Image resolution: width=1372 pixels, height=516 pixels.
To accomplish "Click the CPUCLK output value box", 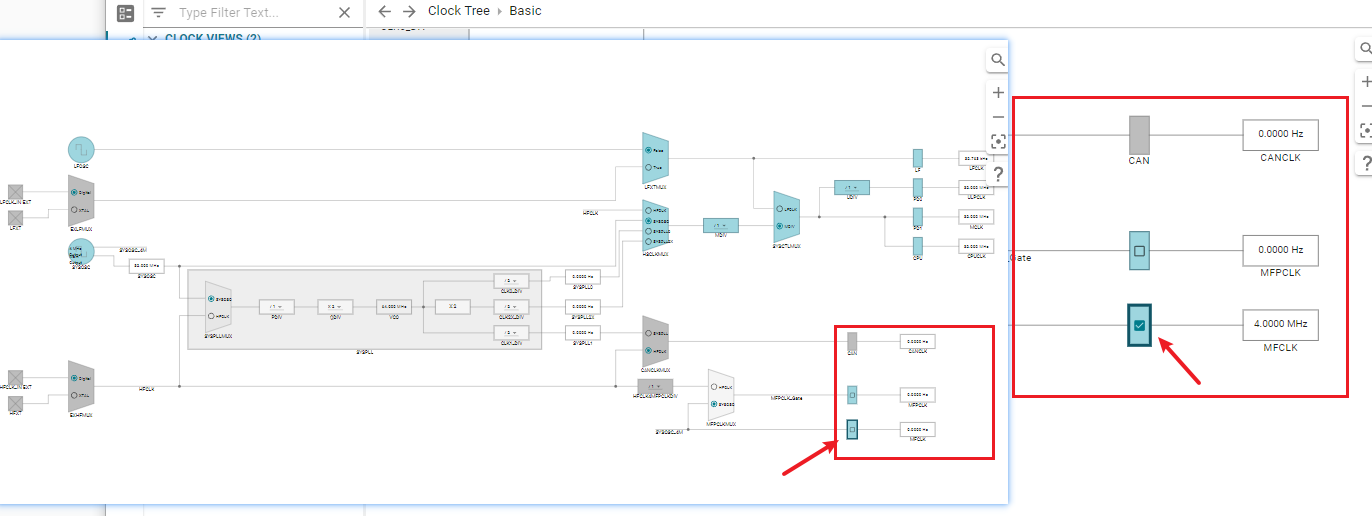I will pyautogui.click(x=977, y=247).
